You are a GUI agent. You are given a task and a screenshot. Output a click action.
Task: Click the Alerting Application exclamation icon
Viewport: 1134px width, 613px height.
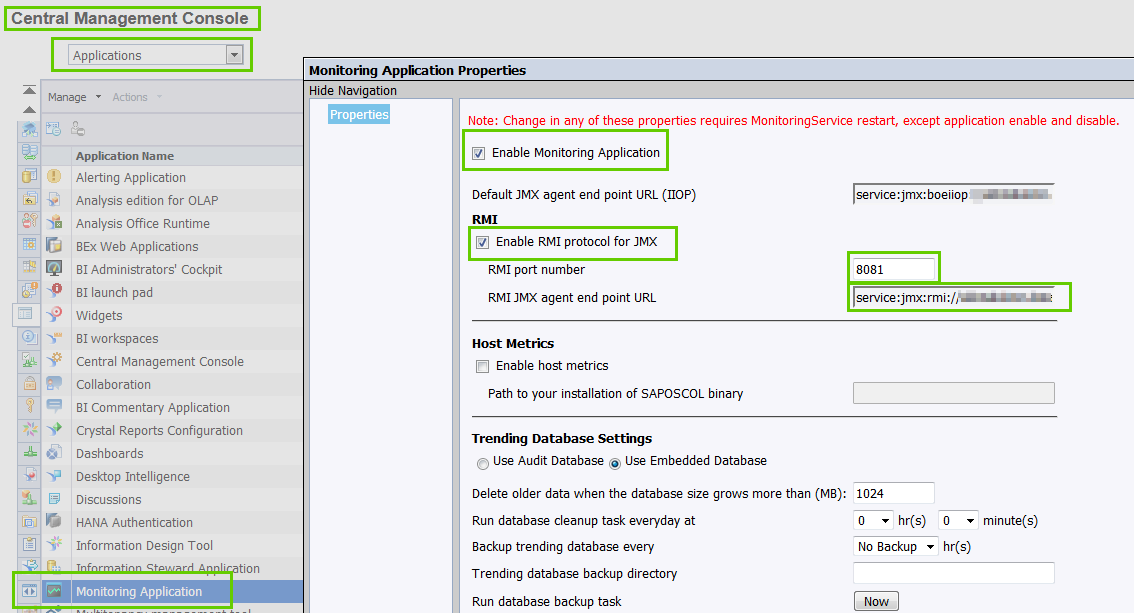54,176
